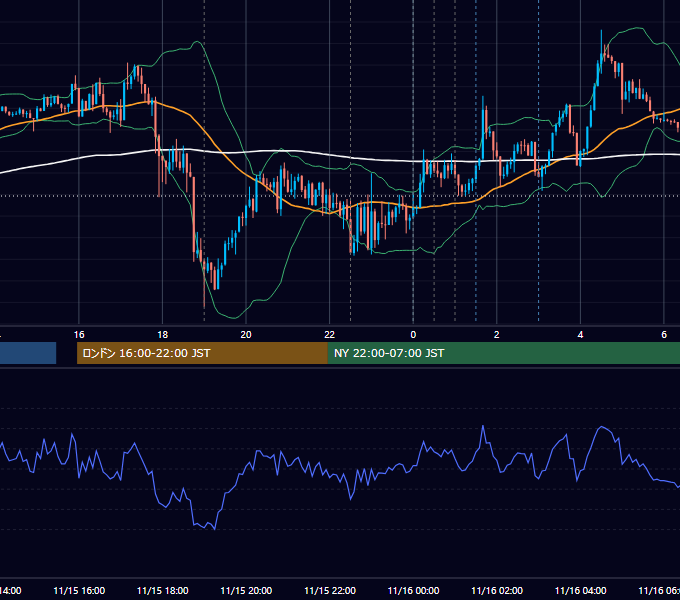The width and height of the screenshot is (680, 600).
Task: Click the 18 hour label on the time axis
Action: [x=163, y=335]
